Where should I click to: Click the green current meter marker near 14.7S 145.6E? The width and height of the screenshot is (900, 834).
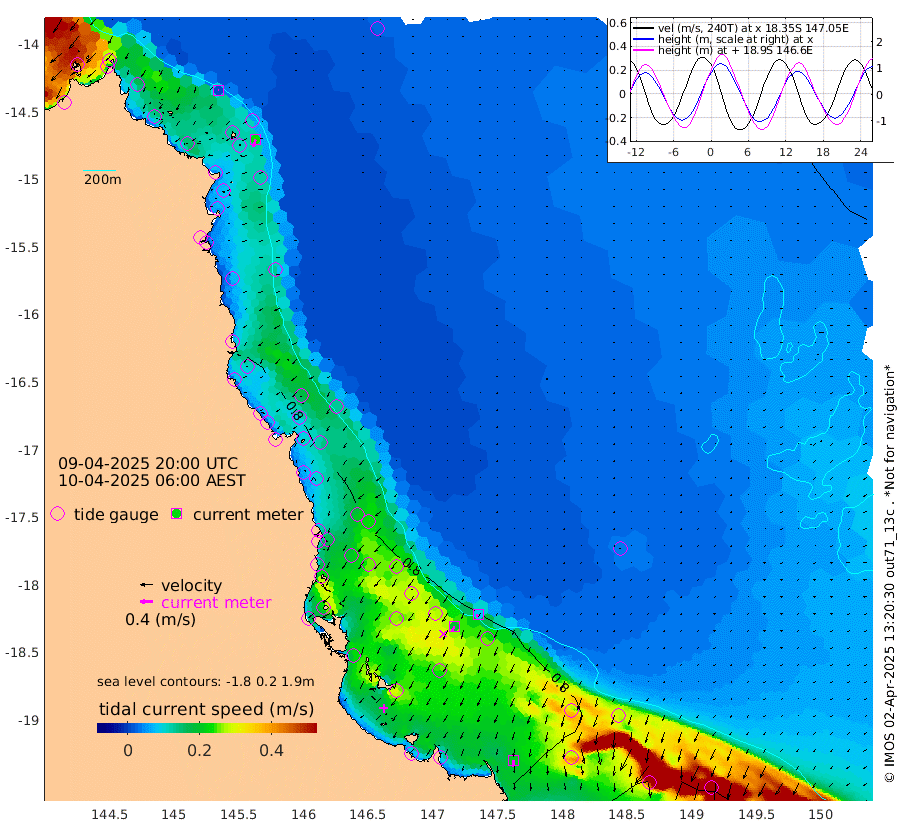[255, 139]
